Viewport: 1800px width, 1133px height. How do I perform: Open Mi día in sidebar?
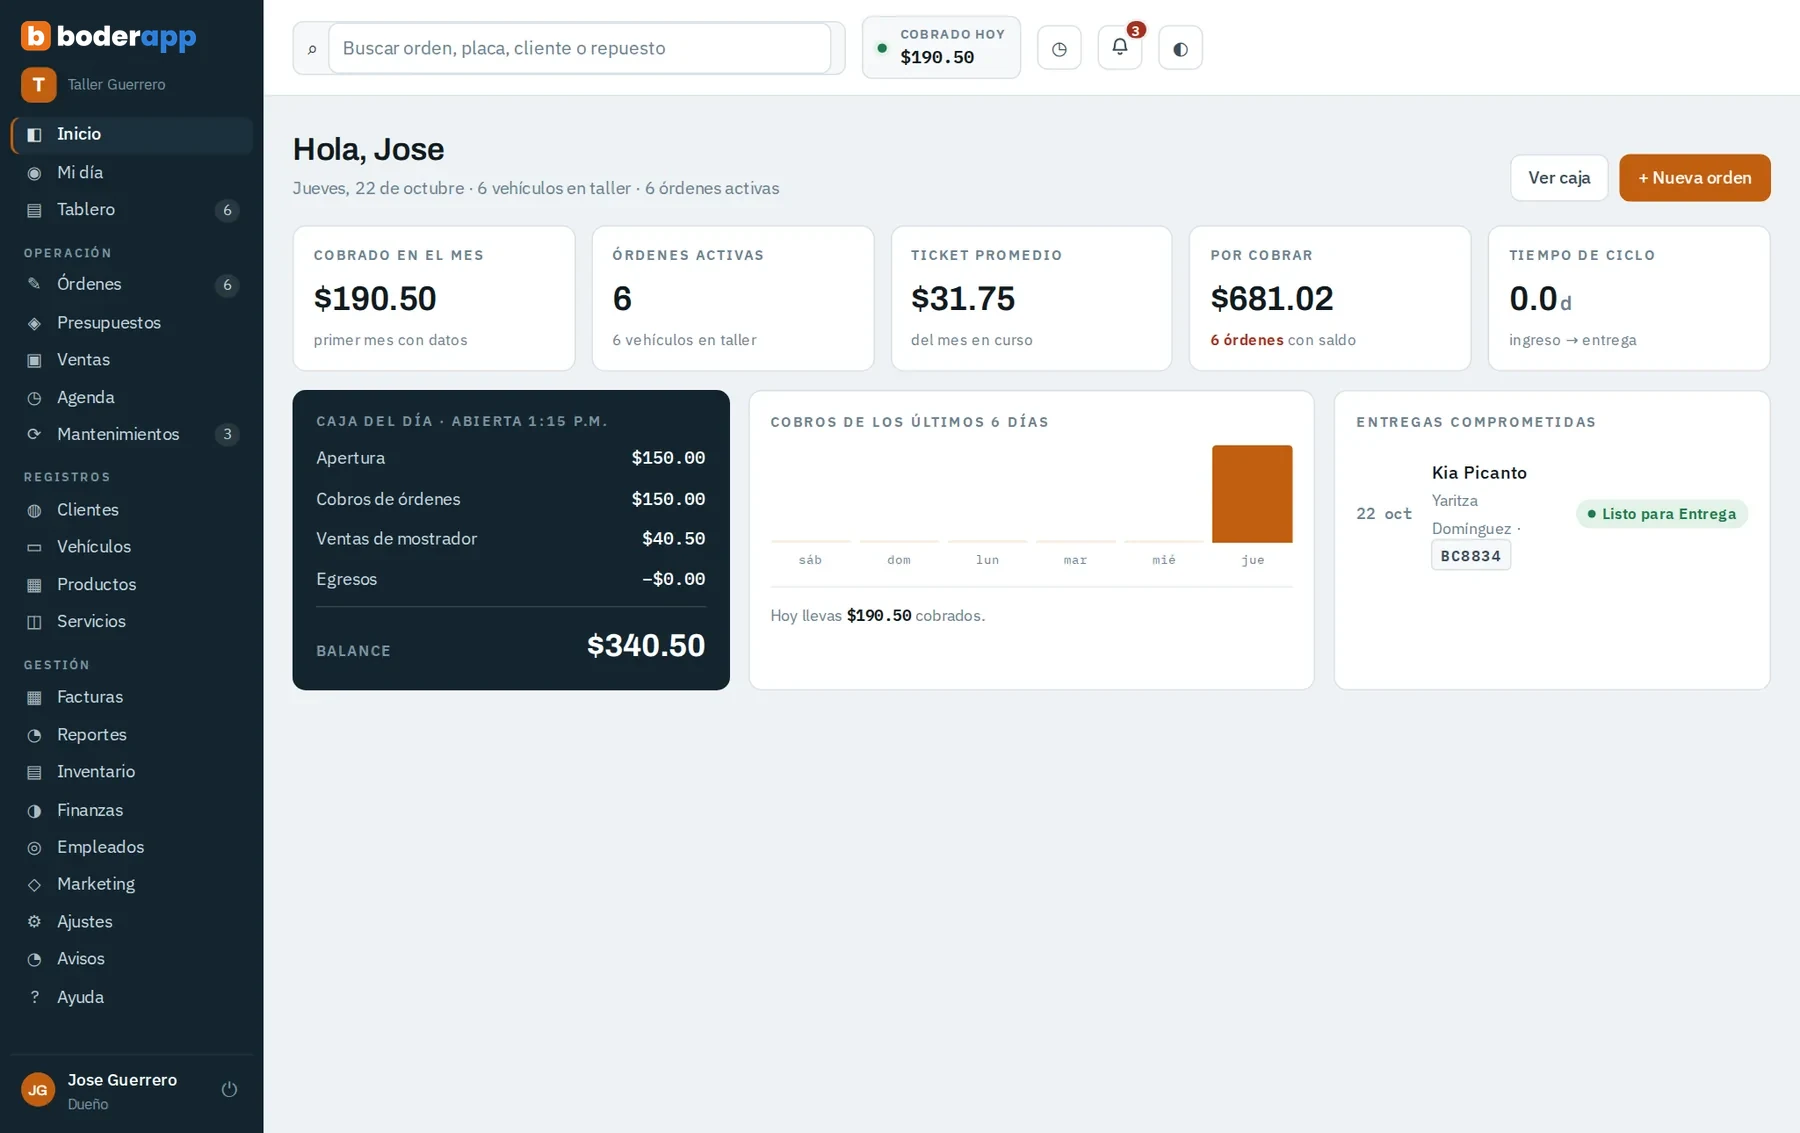(131, 172)
